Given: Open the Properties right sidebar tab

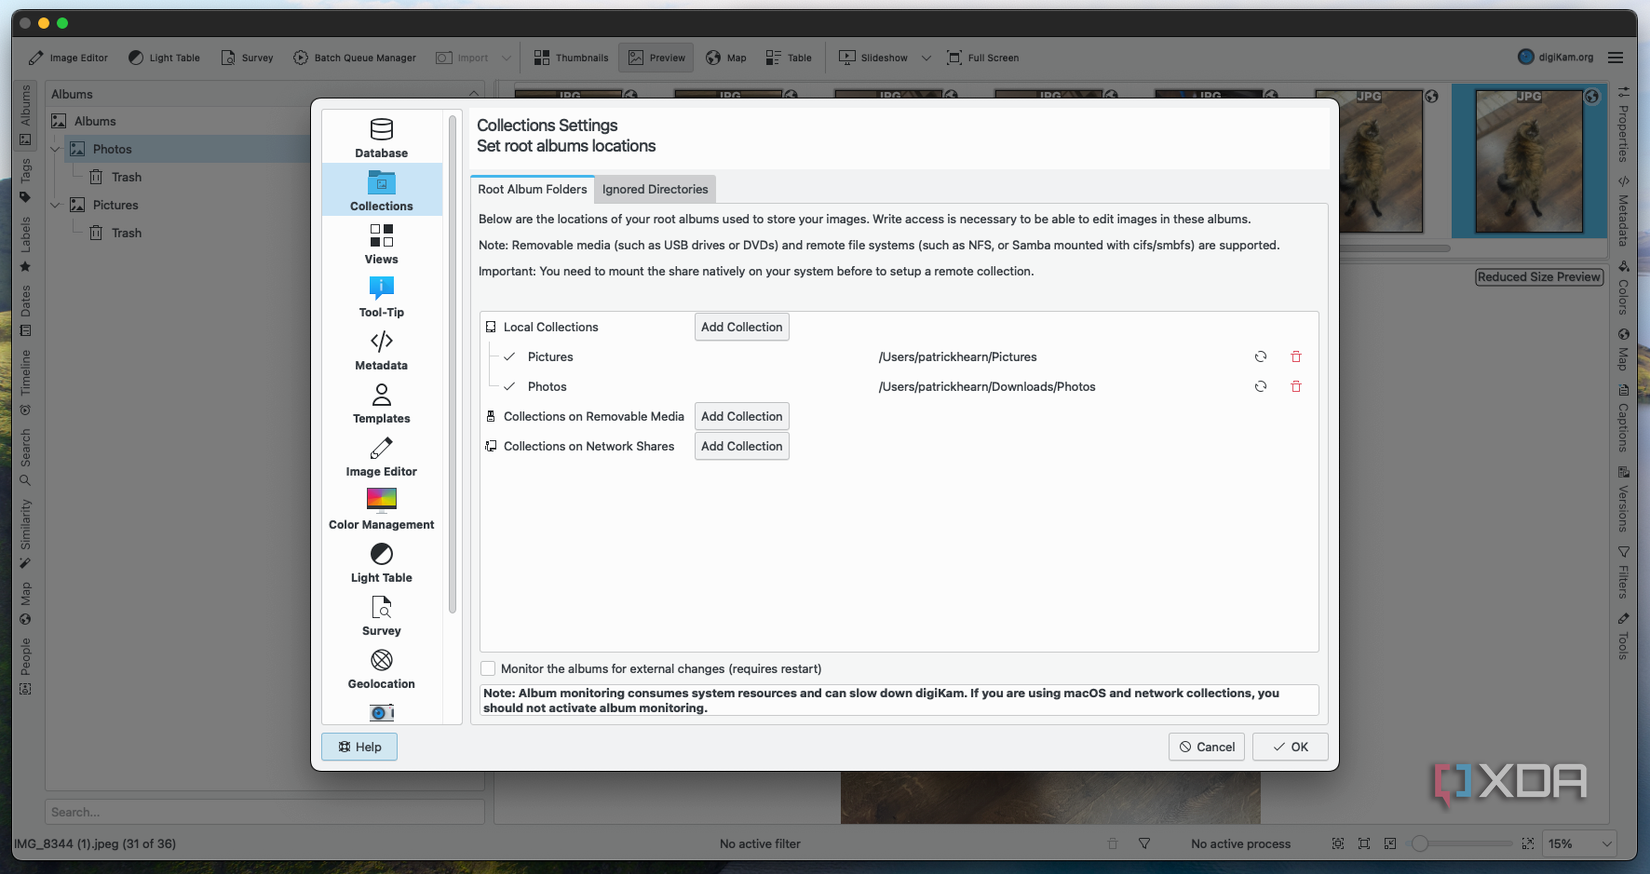Looking at the screenshot, I should pyautogui.click(x=1623, y=124).
